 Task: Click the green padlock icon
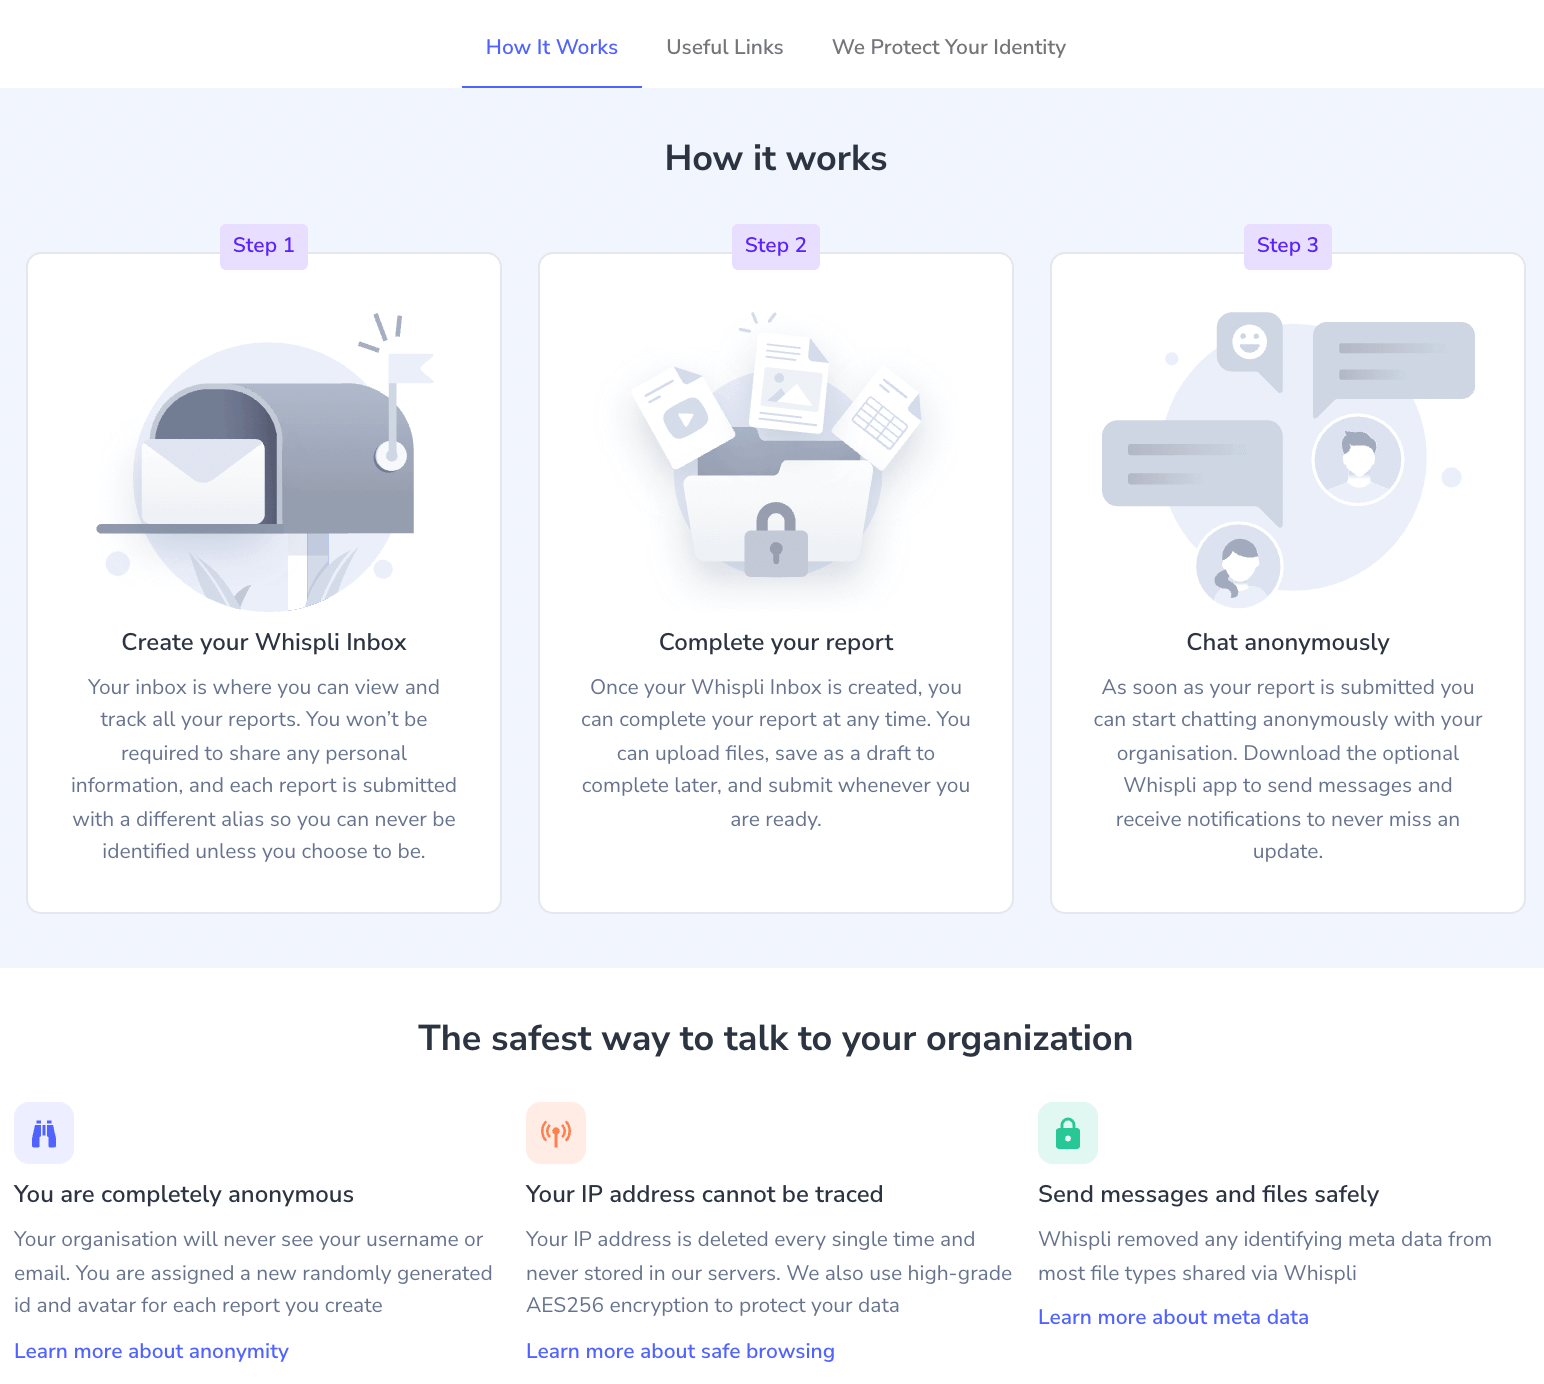tap(1068, 1133)
